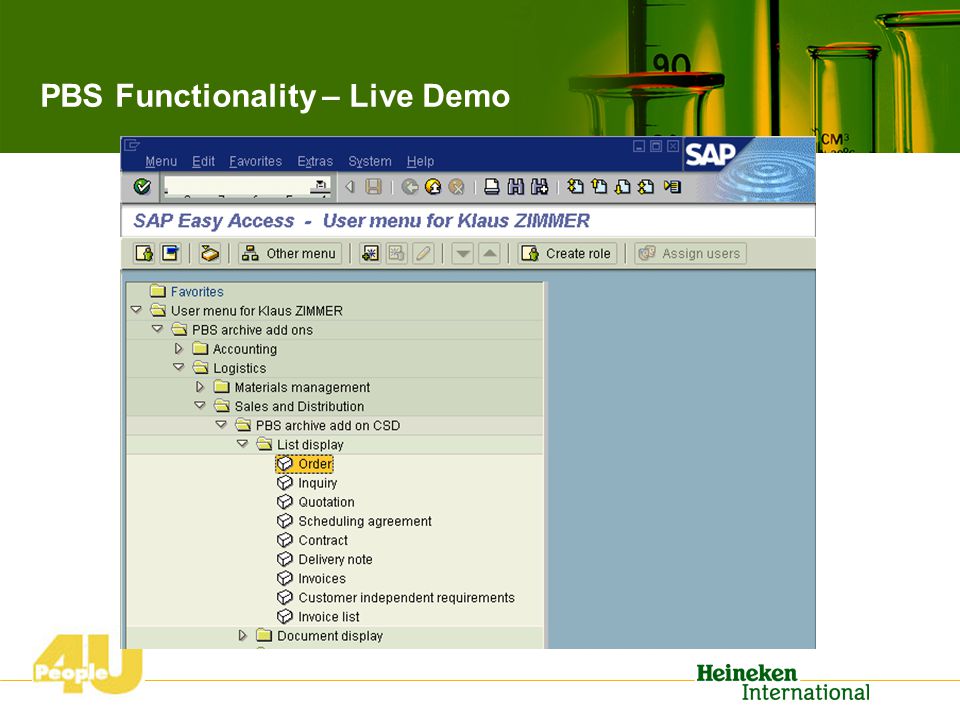This screenshot has height=720, width=960.
Task: Open the Extras menu
Action: [x=315, y=161]
